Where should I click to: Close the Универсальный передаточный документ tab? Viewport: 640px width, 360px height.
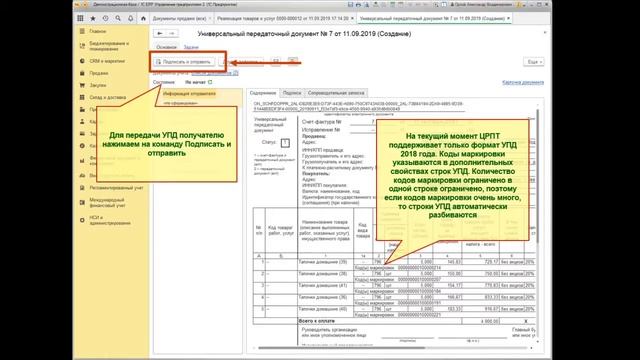(x=508, y=18)
